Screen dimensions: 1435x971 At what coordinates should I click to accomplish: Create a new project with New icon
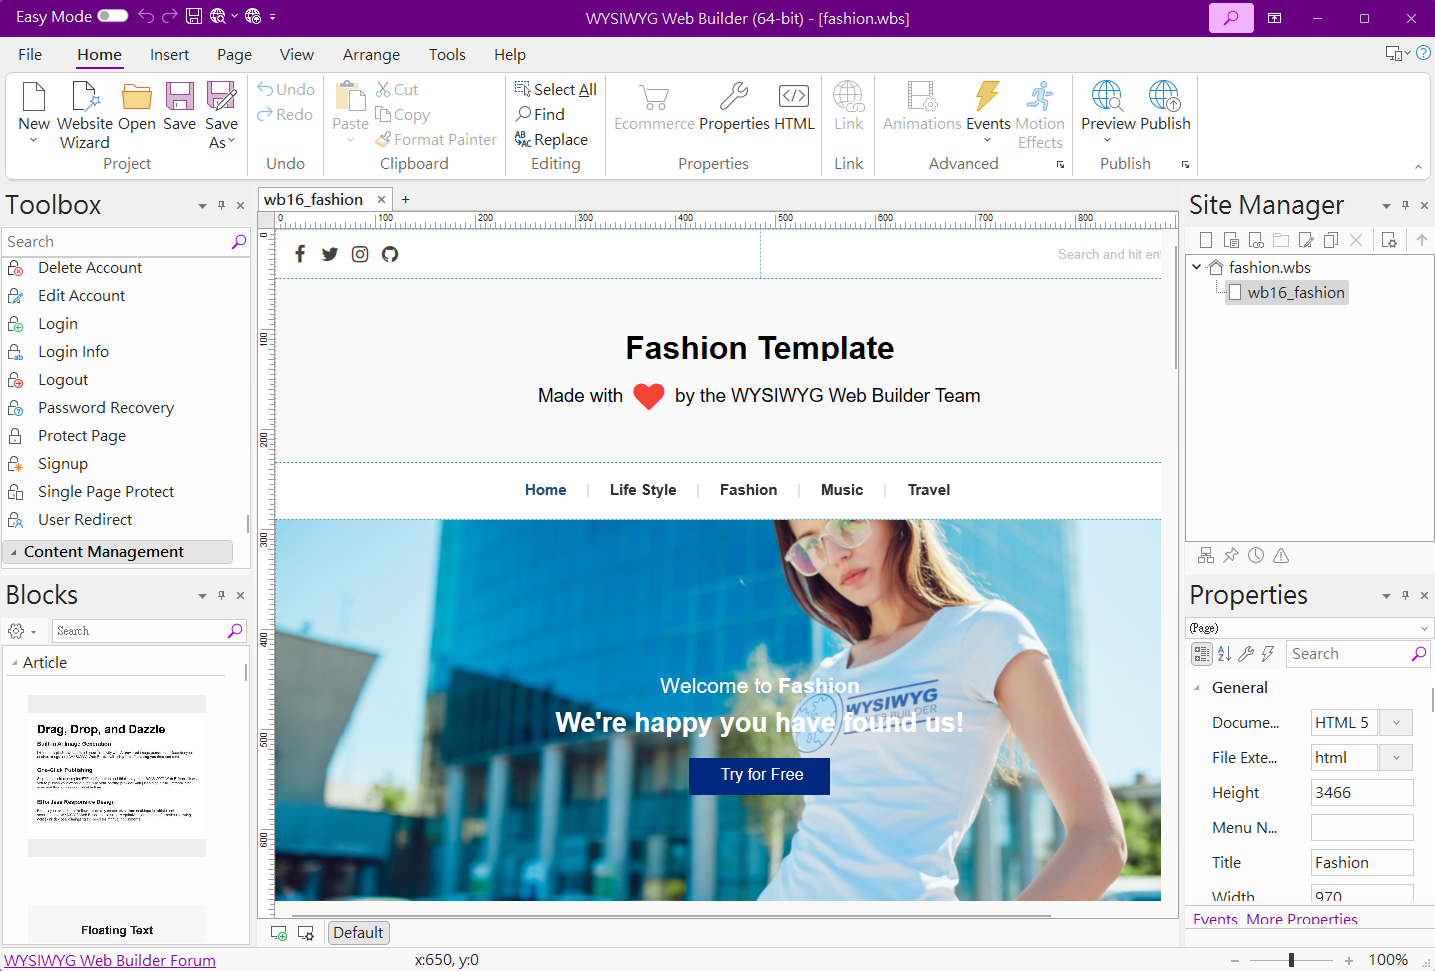[x=34, y=97]
